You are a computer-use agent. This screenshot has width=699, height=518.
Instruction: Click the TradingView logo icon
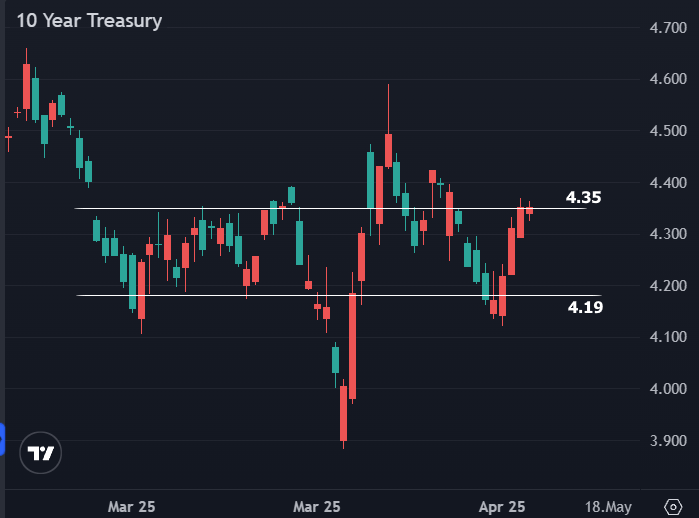pyautogui.click(x=41, y=454)
